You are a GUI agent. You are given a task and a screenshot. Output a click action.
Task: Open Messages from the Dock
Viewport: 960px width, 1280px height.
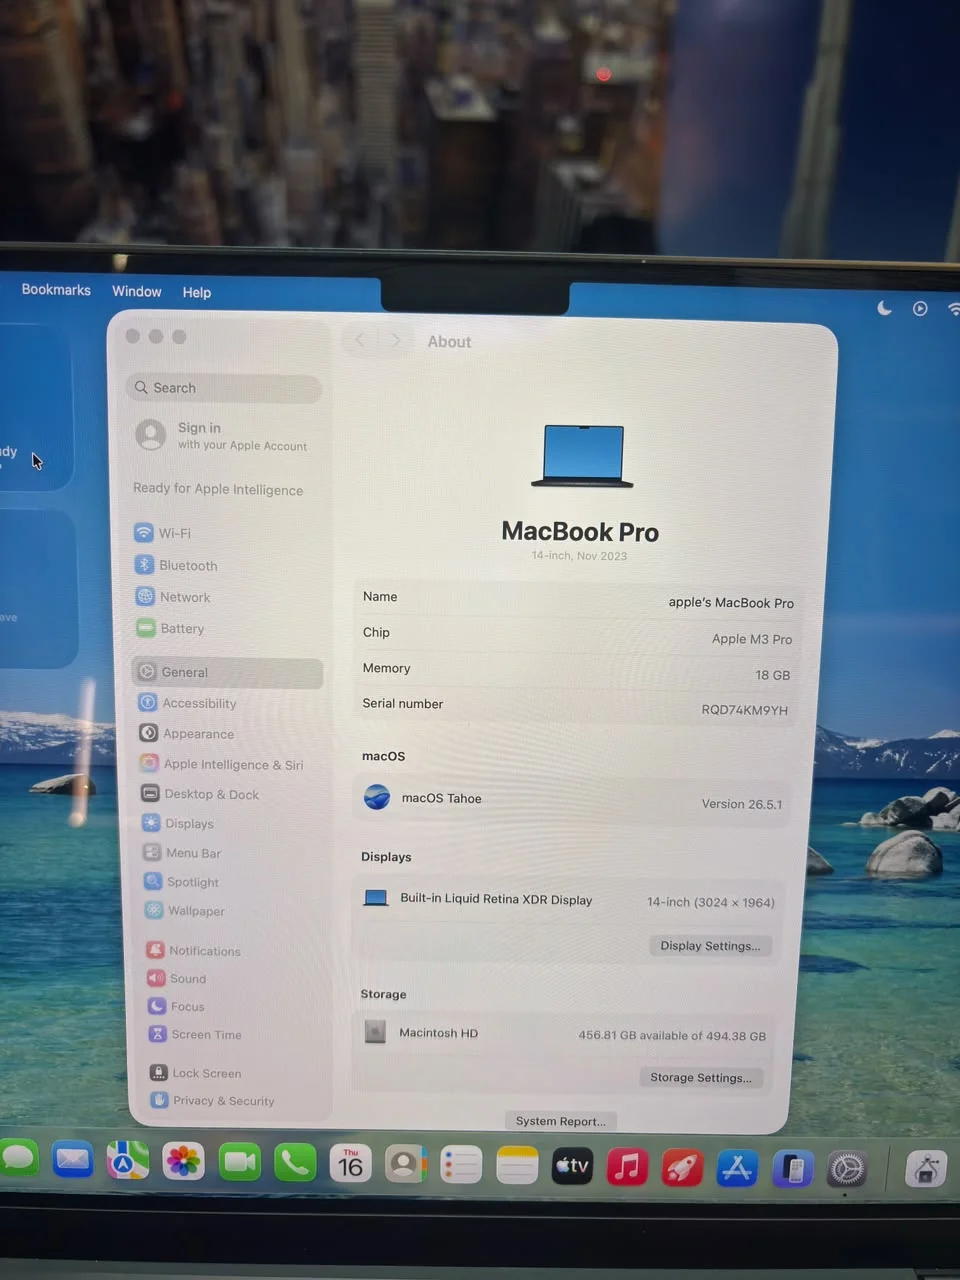[x=18, y=1159]
